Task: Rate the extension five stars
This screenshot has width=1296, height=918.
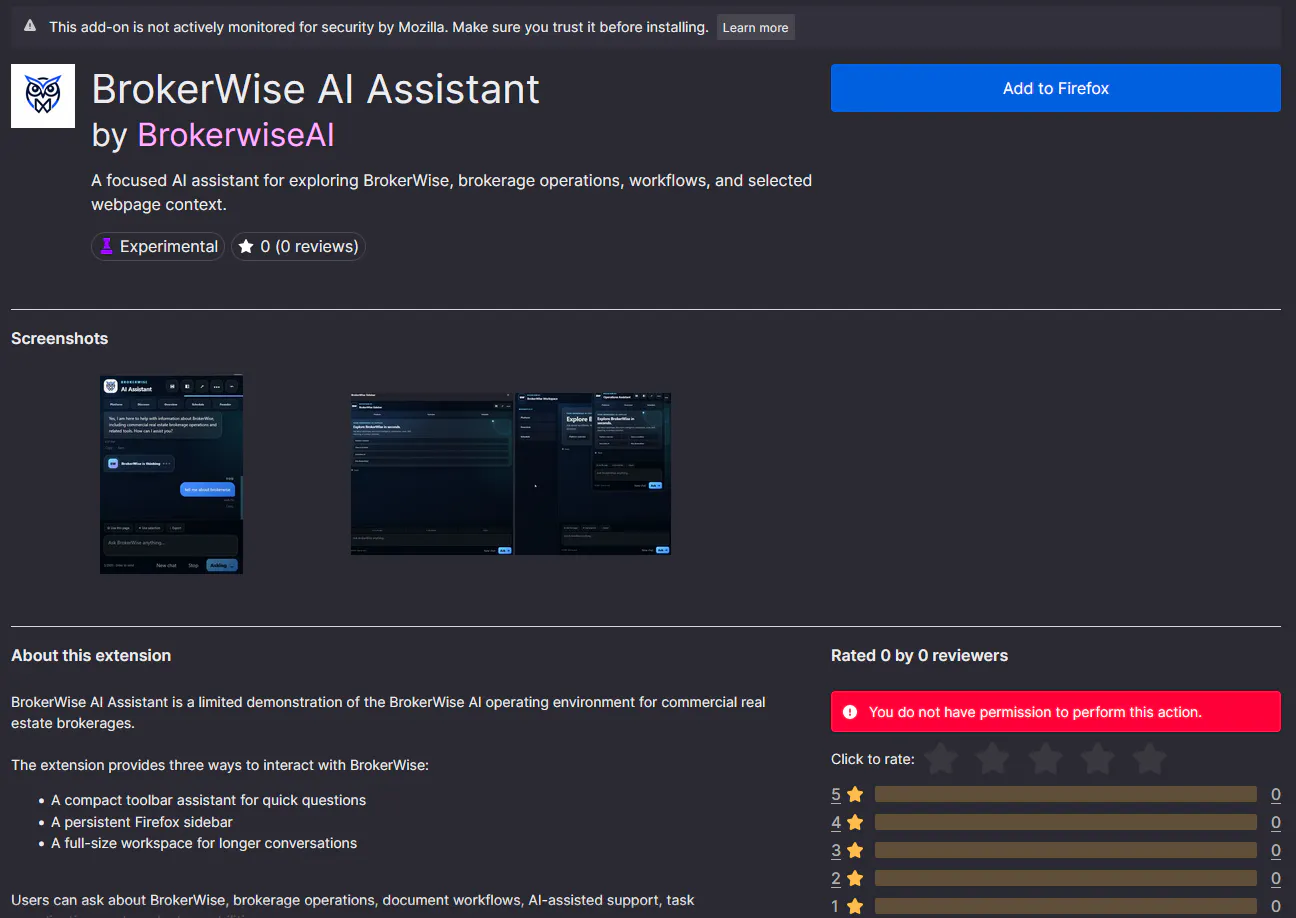Action: pos(1149,759)
